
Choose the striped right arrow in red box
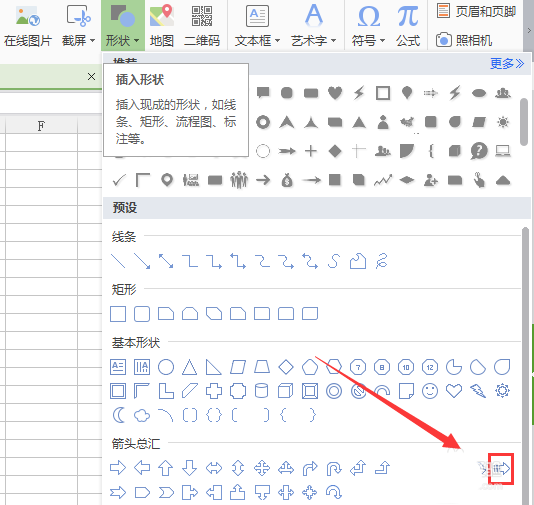click(x=502, y=469)
